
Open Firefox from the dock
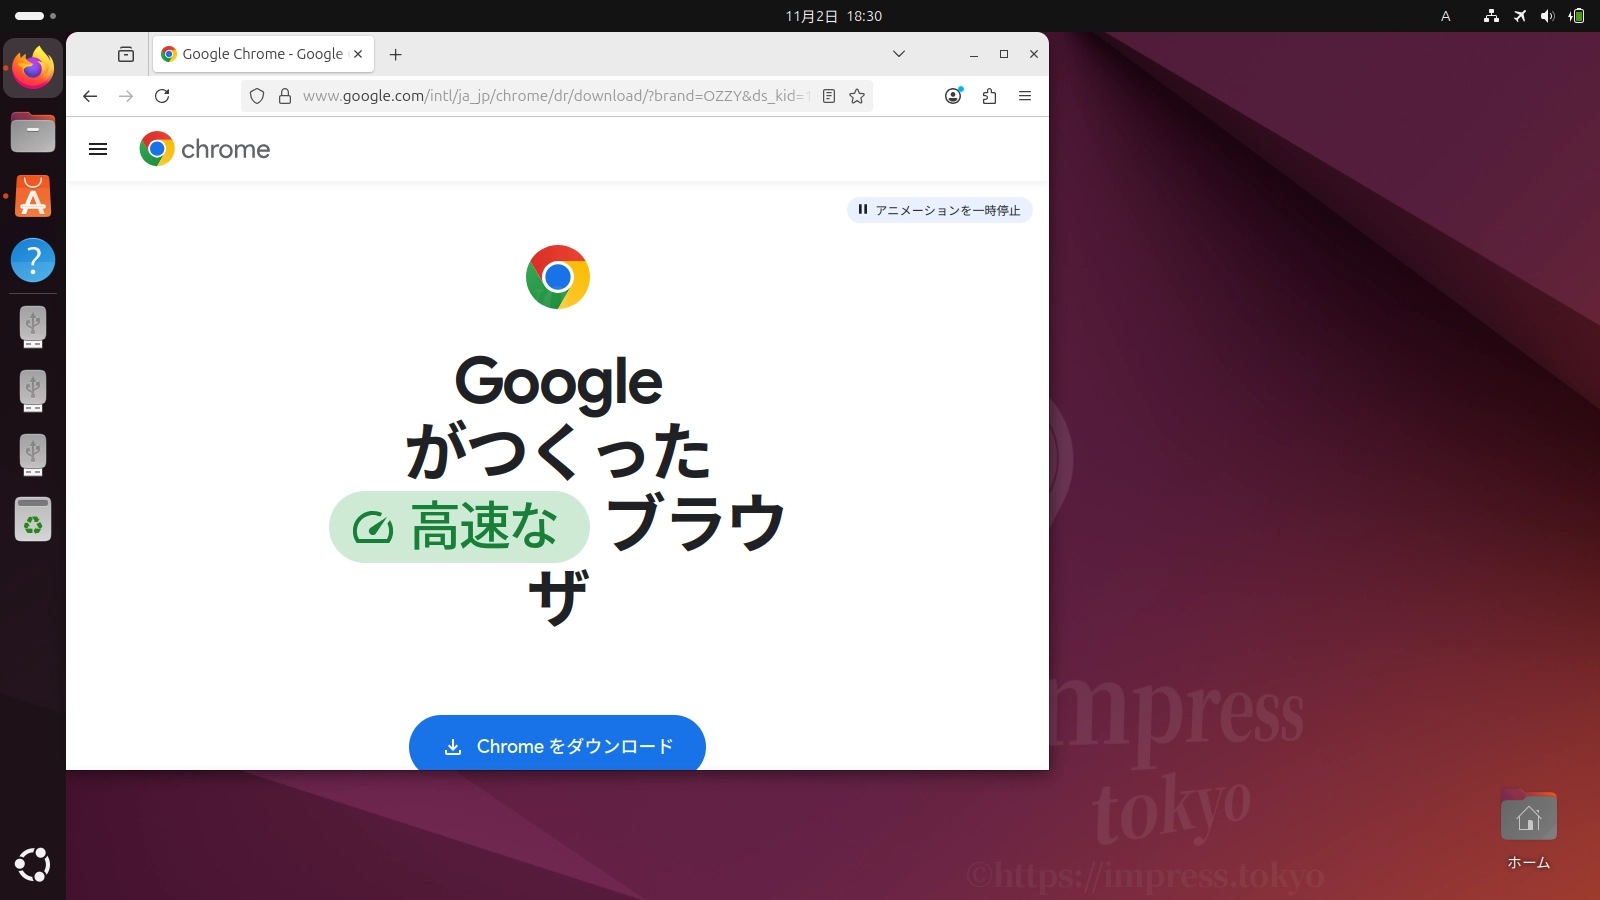pos(33,68)
